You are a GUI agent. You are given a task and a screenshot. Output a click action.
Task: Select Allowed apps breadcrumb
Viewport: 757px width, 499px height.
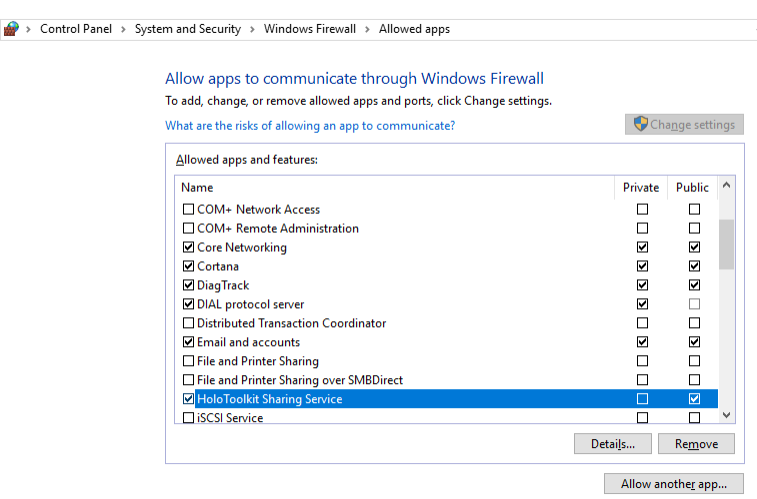pos(414,29)
